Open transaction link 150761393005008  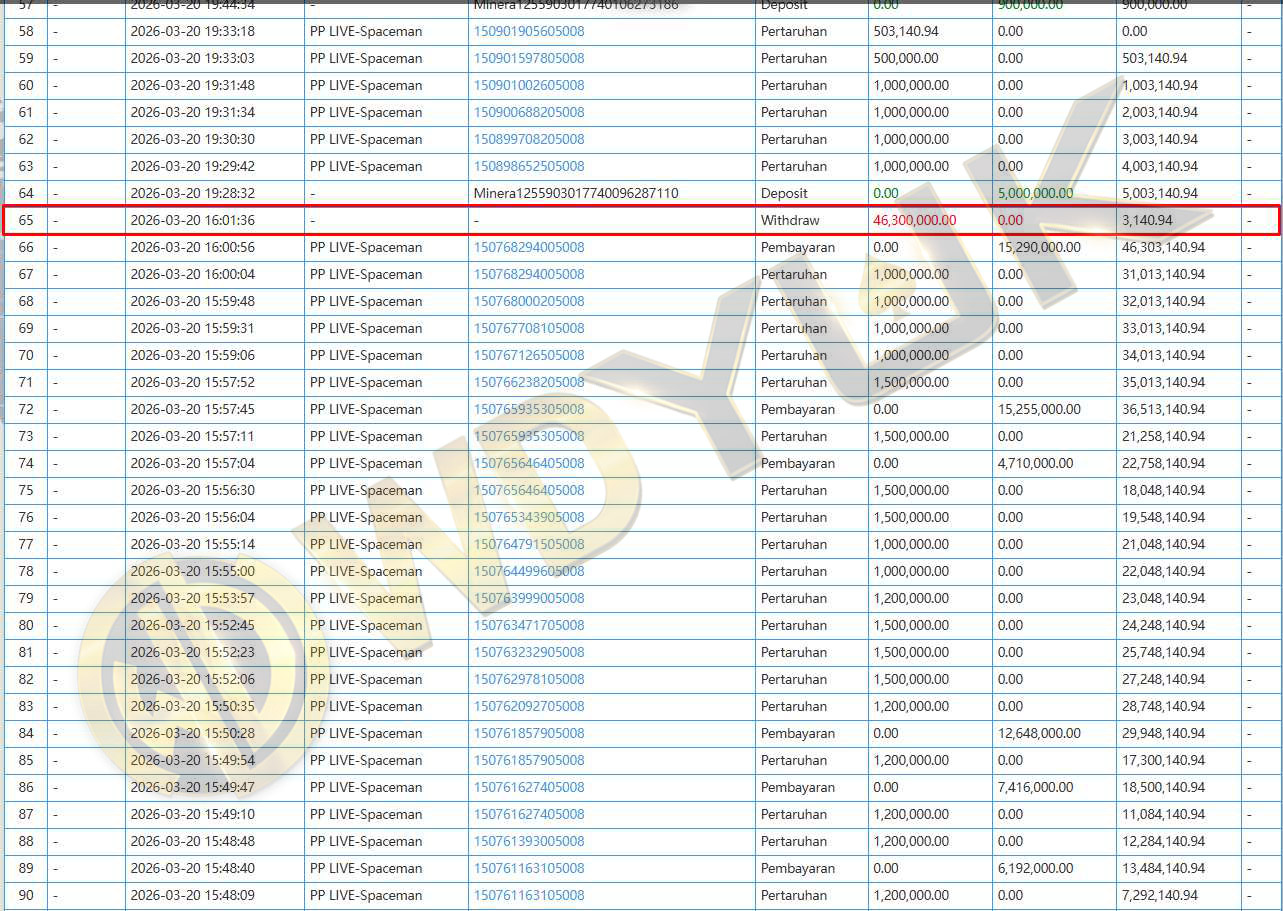pyautogui.click(x=528, y=842)
